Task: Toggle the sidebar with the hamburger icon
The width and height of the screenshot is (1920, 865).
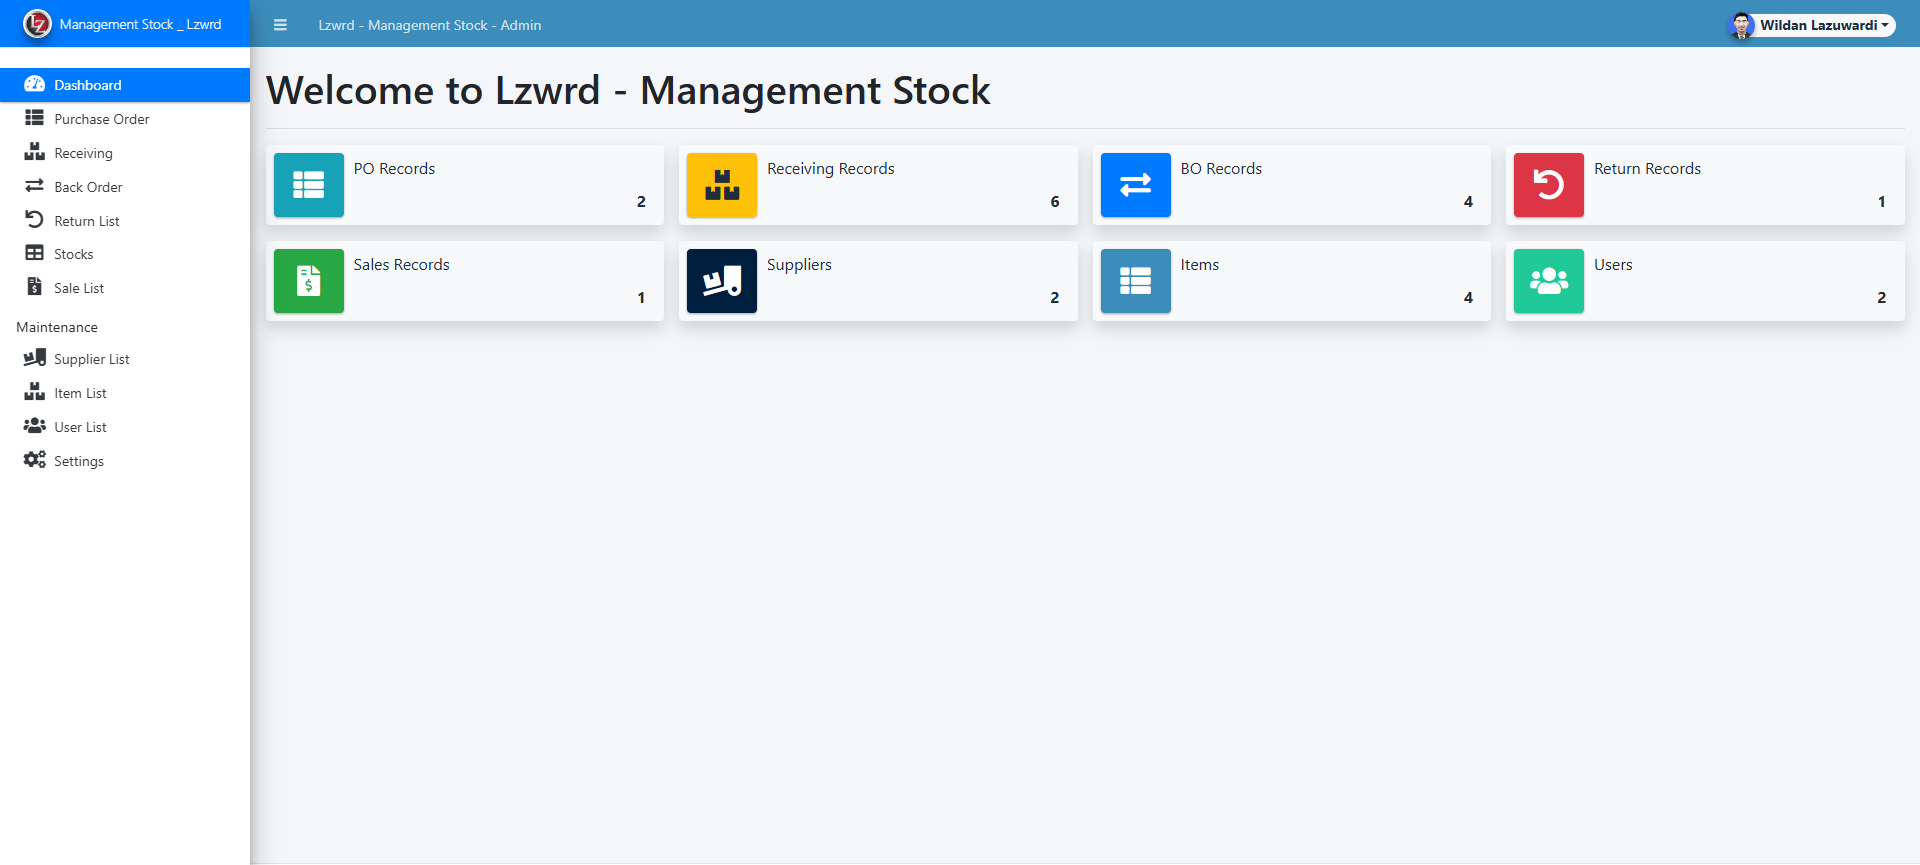Action: pos(280,25)
